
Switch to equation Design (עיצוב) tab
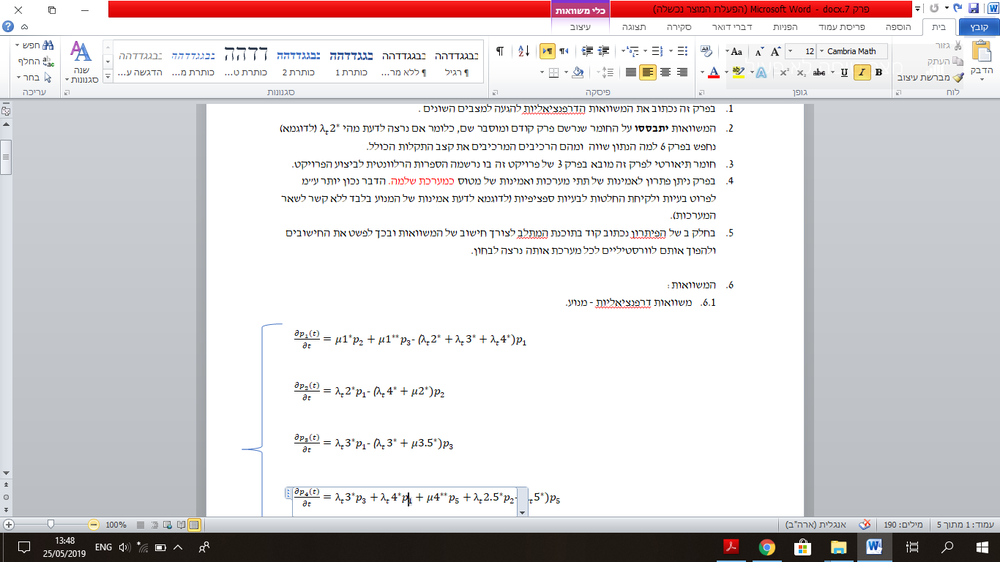coord(580,27)
